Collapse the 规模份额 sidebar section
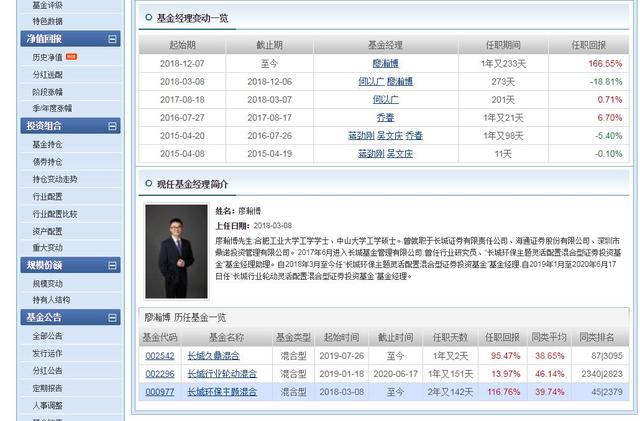Screen dimensions: 640x421 [x=112, y=266]
